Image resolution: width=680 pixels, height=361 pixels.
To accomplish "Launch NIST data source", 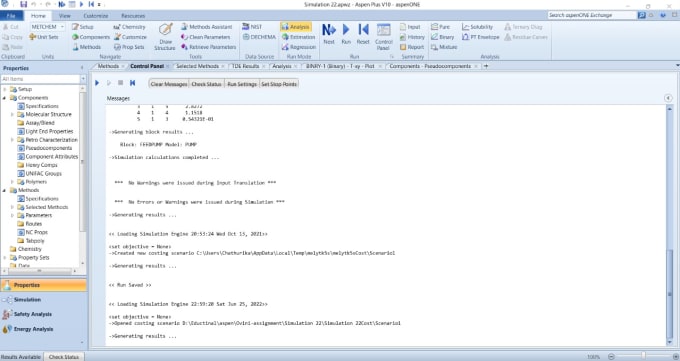I will 252,26.
